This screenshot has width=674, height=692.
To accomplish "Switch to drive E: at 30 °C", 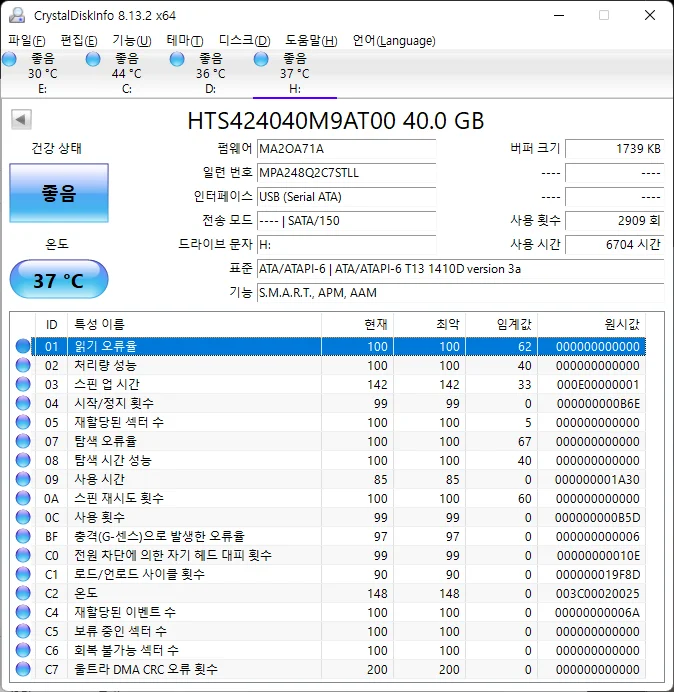I will (42, 73).
